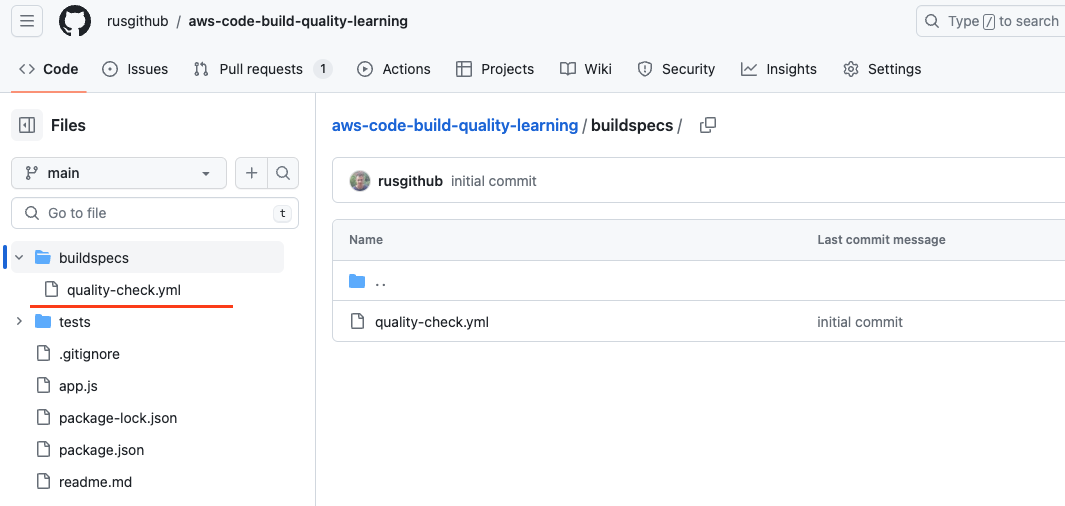Collapse the buildspecs folder chevron
The height and width of the screenshot is (506, 1065).
(20, 257)
